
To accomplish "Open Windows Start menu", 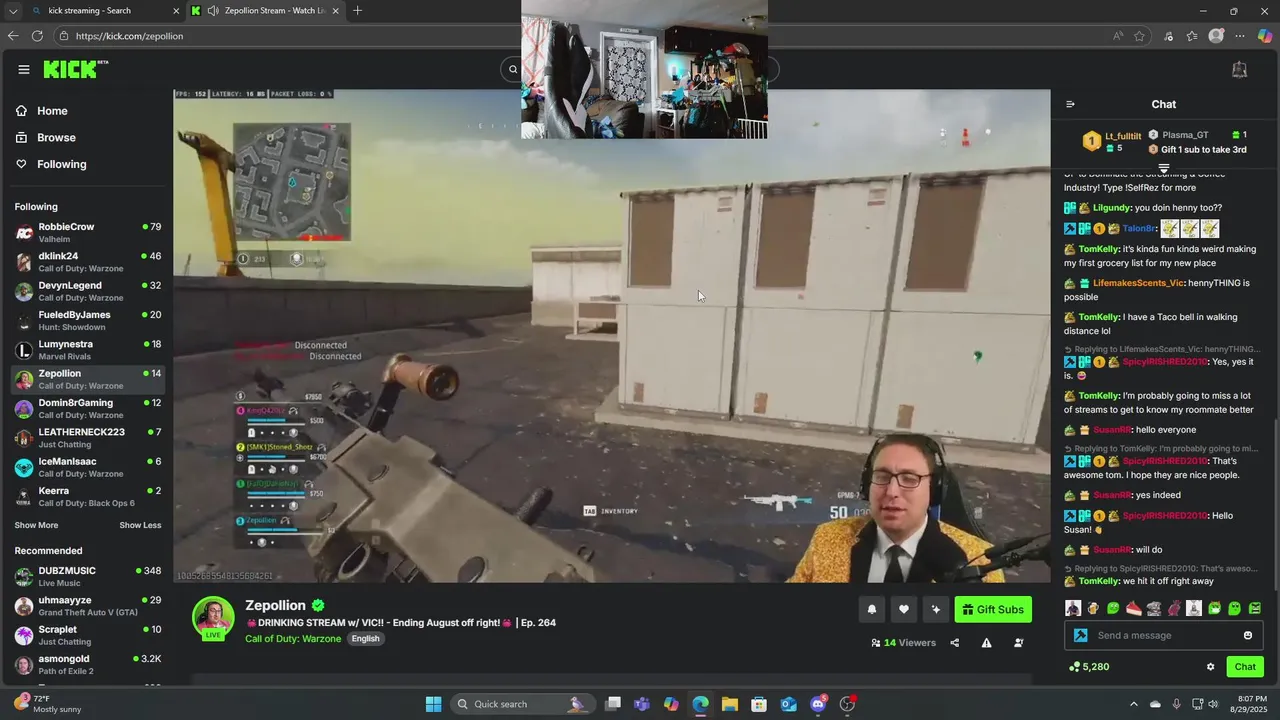I will tap(433, 704).
